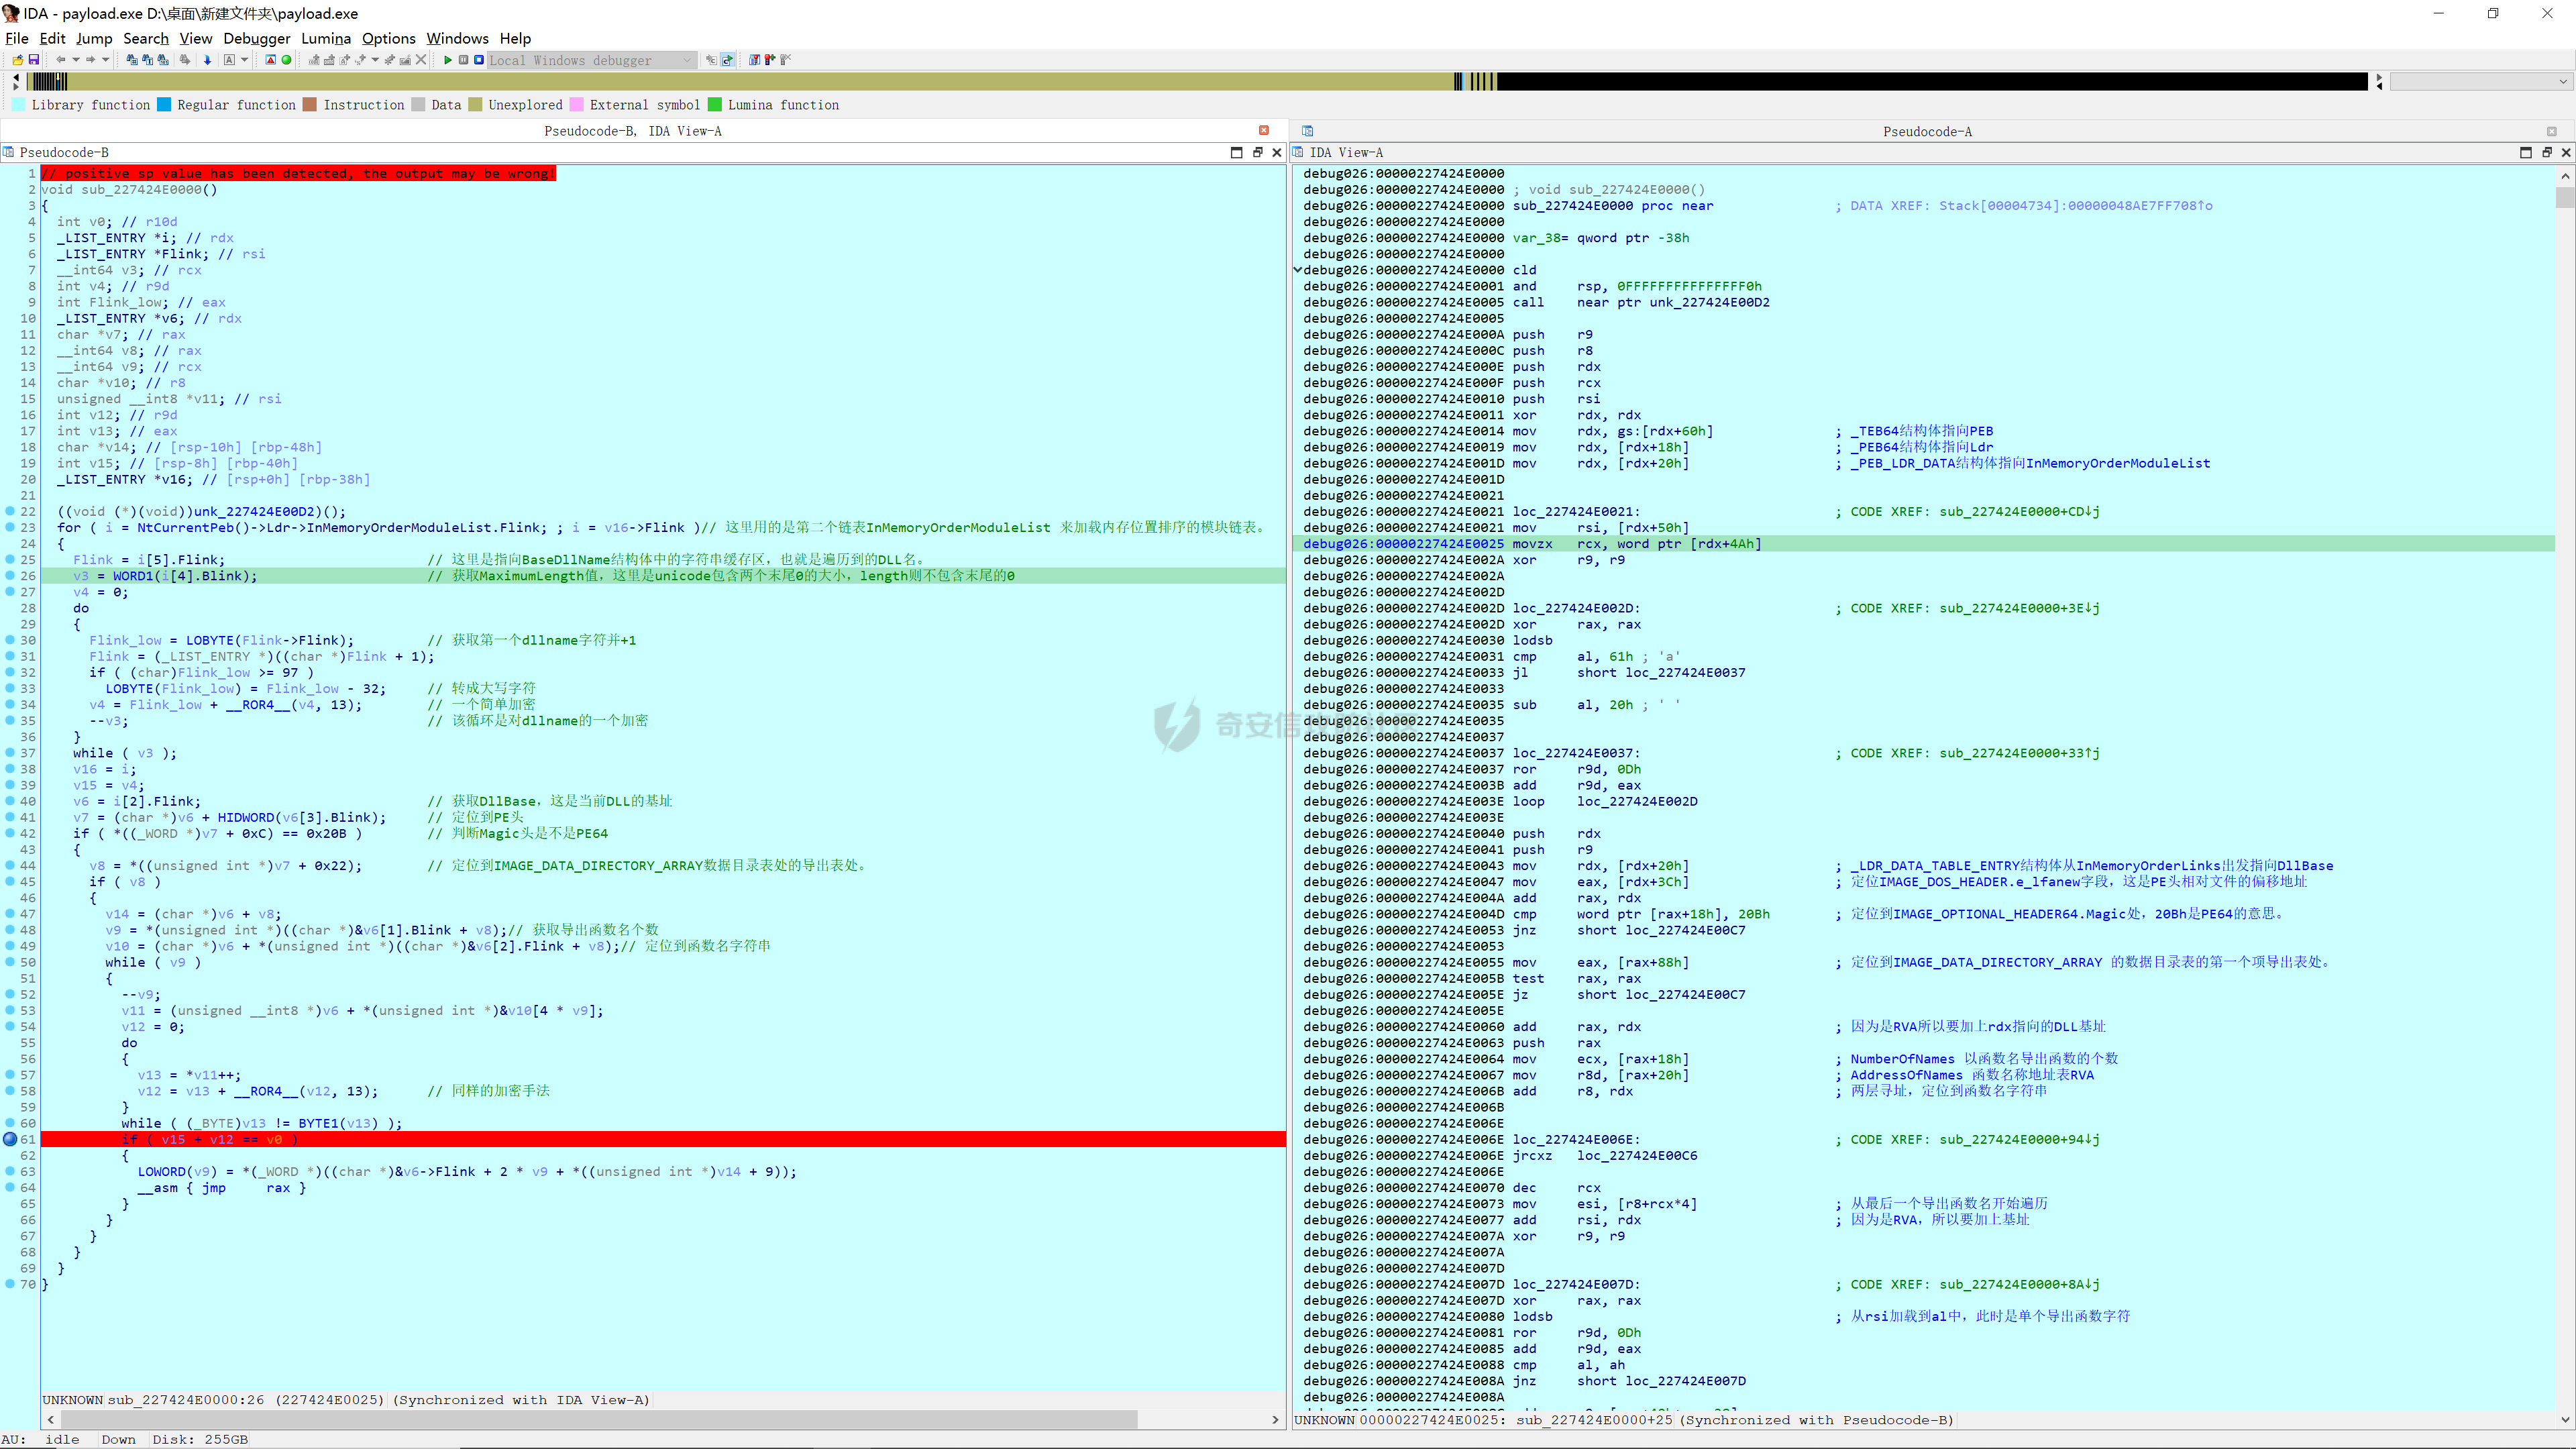Open the combo box right of the navigation band
2576x1449 pixels.
[2481, 81]
